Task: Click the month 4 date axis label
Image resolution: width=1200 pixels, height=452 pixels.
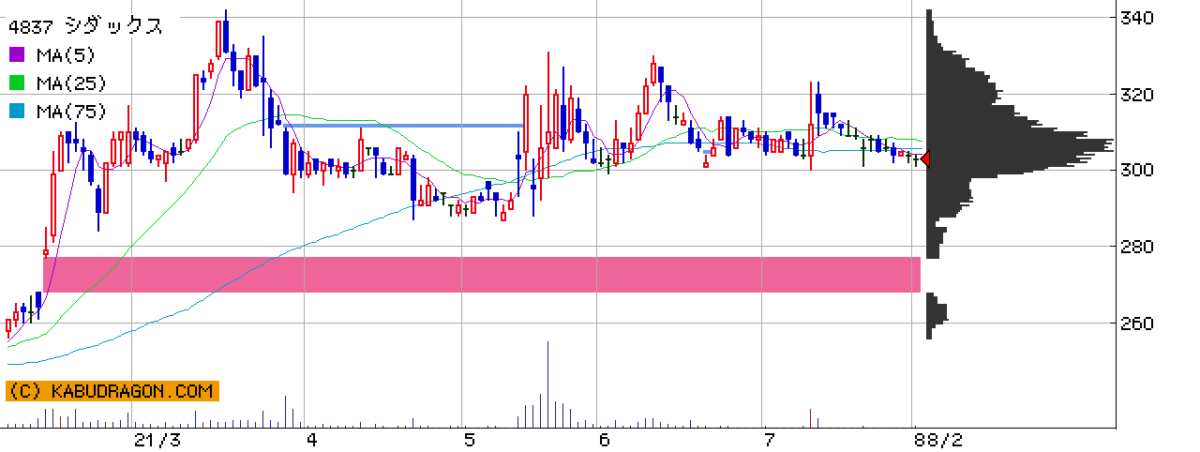Action: tap(311, 439)
